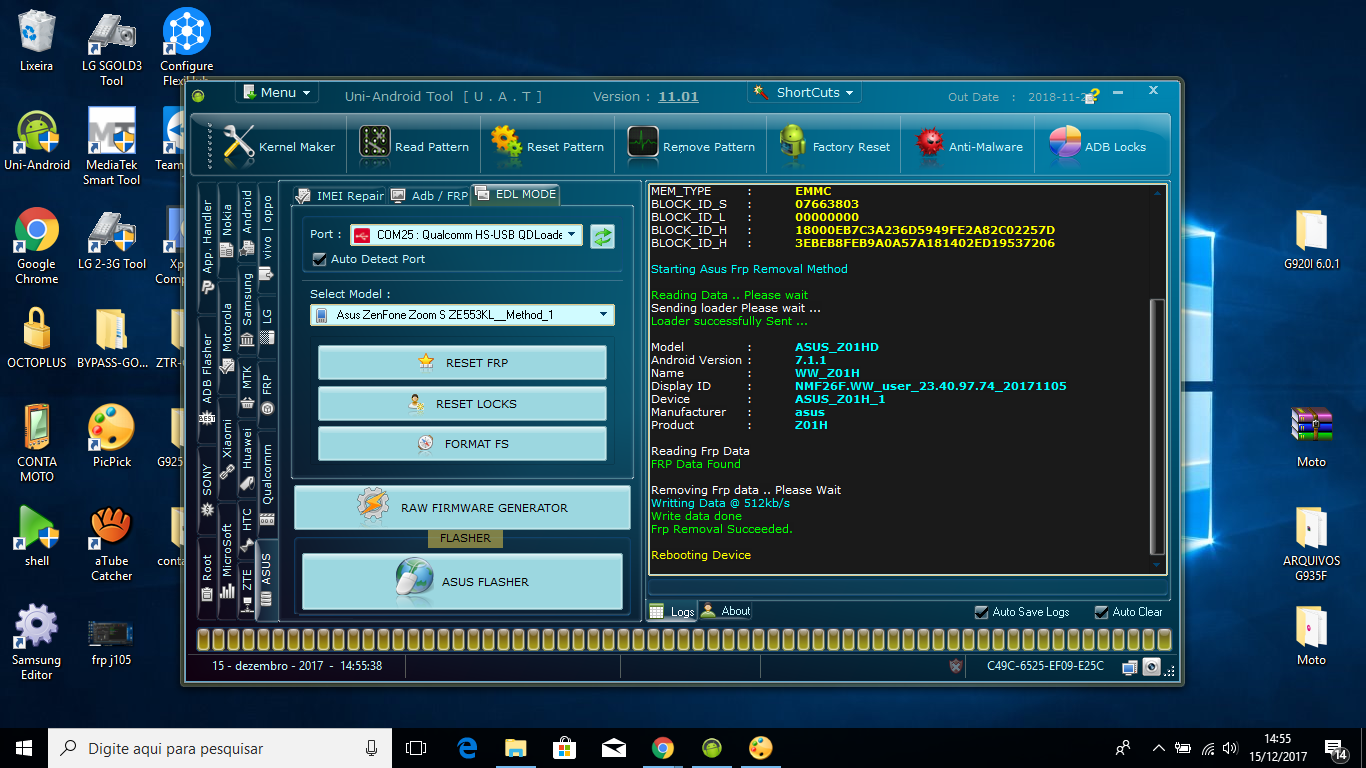The height and width of the screenshot is (768, 1366).
Task: Select the Android side tab
Action: [x=247, y=223]
